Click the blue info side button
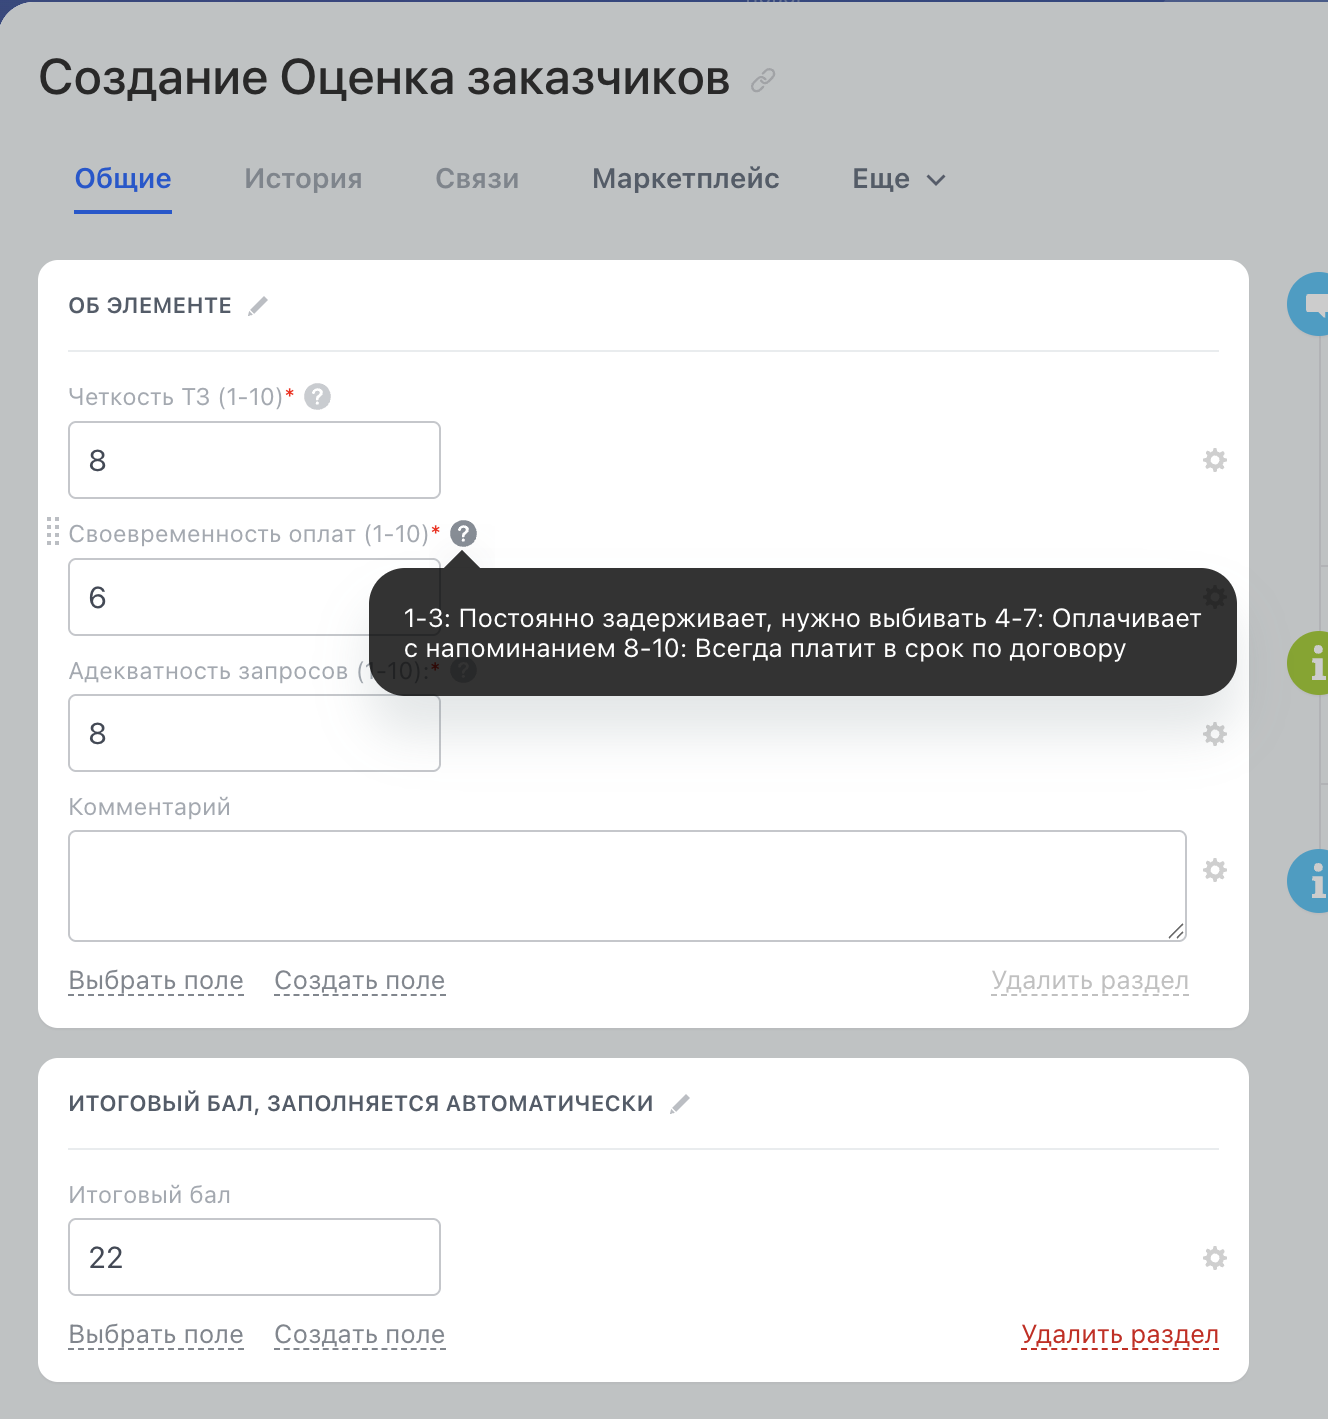 pyautogui.click(x=1308, y=881)
